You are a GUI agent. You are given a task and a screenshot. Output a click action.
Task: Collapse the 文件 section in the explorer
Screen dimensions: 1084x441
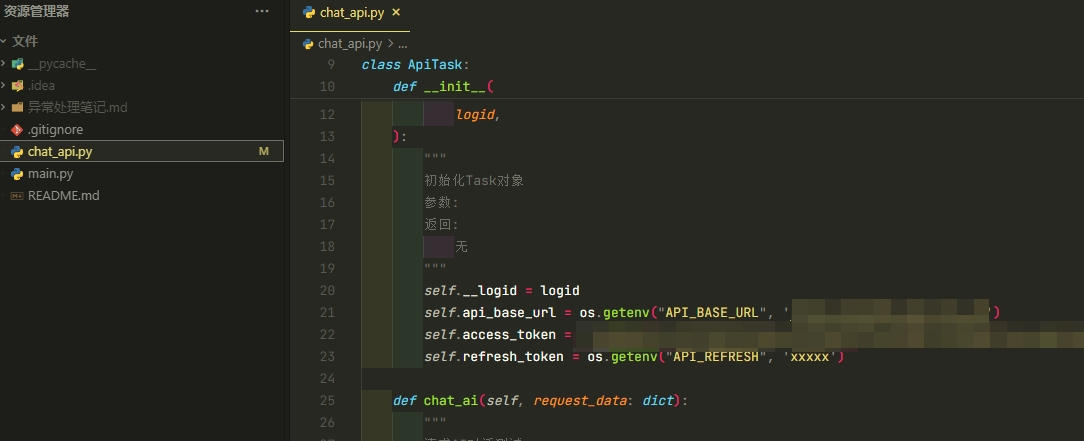pyautogui.click(x=4, y=42)
